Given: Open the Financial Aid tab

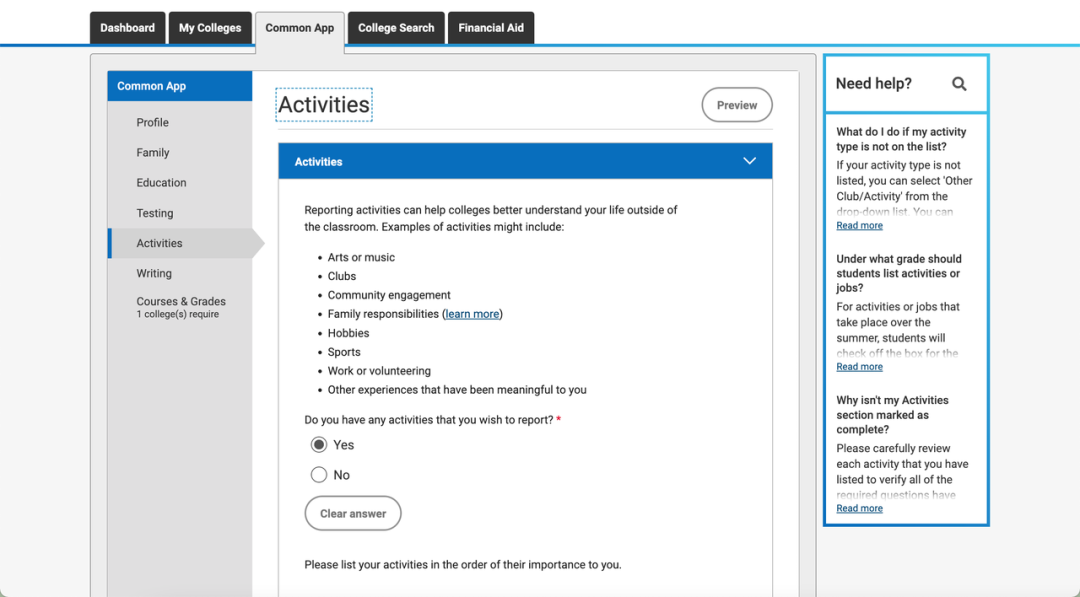Looking at the screenshot, I should click(x=490, y=28).
